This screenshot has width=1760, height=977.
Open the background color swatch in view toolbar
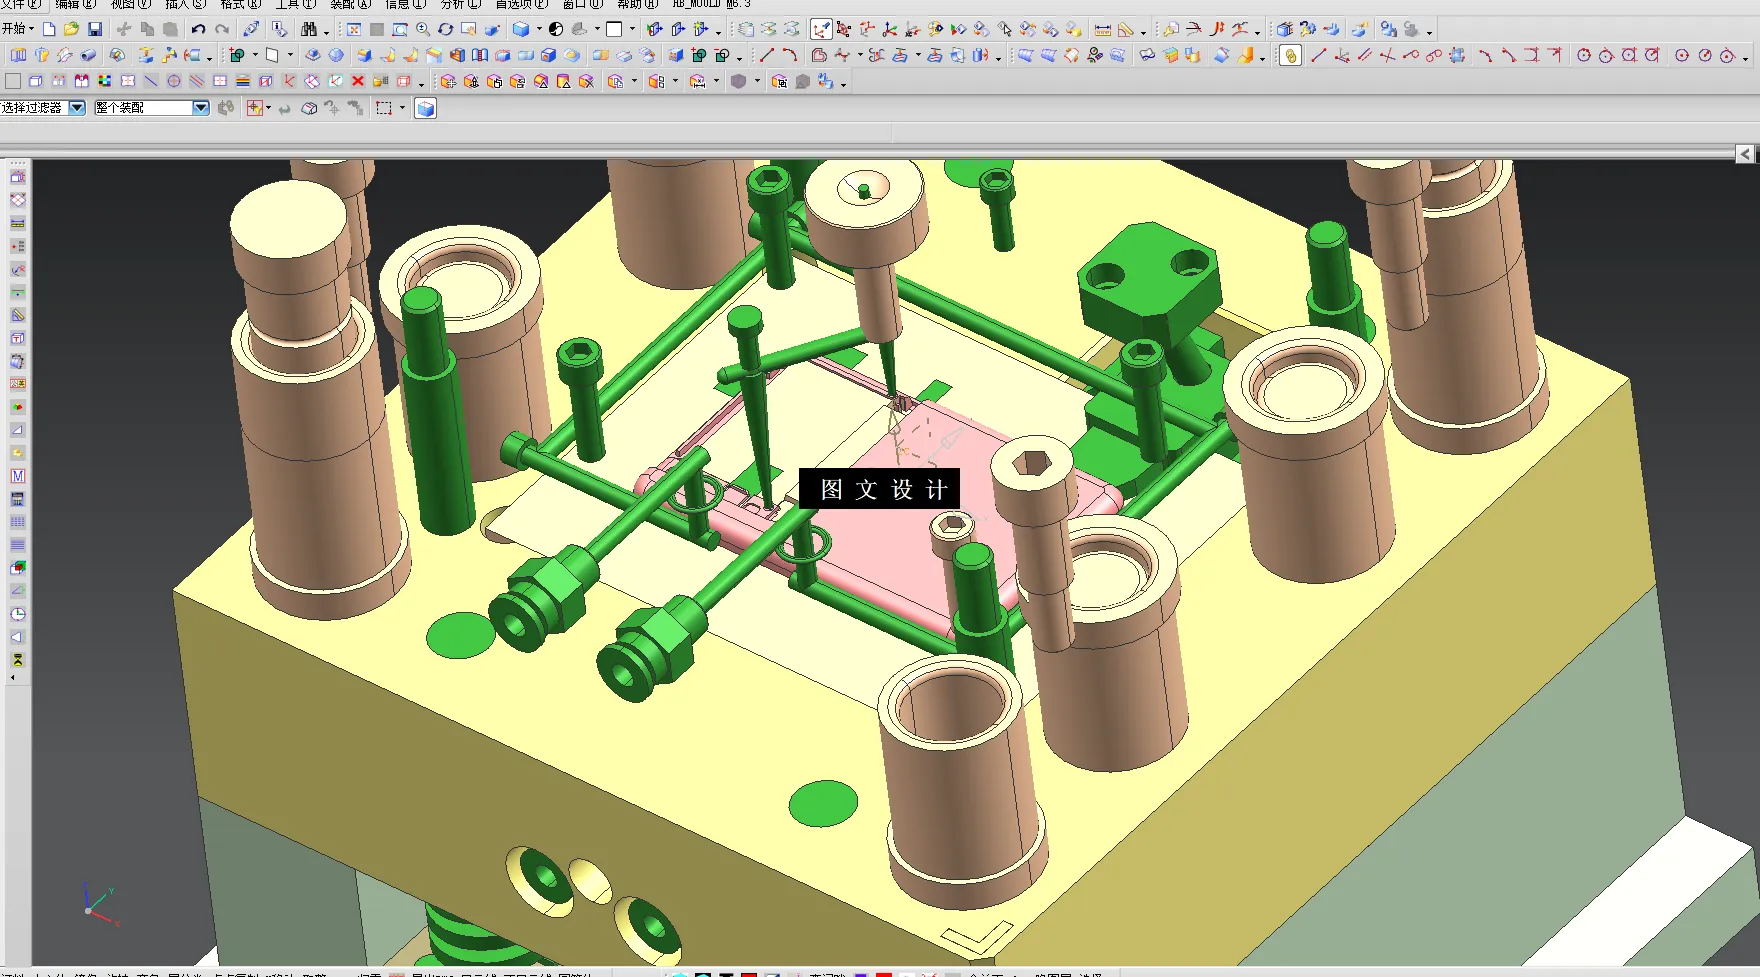[613, 29]
